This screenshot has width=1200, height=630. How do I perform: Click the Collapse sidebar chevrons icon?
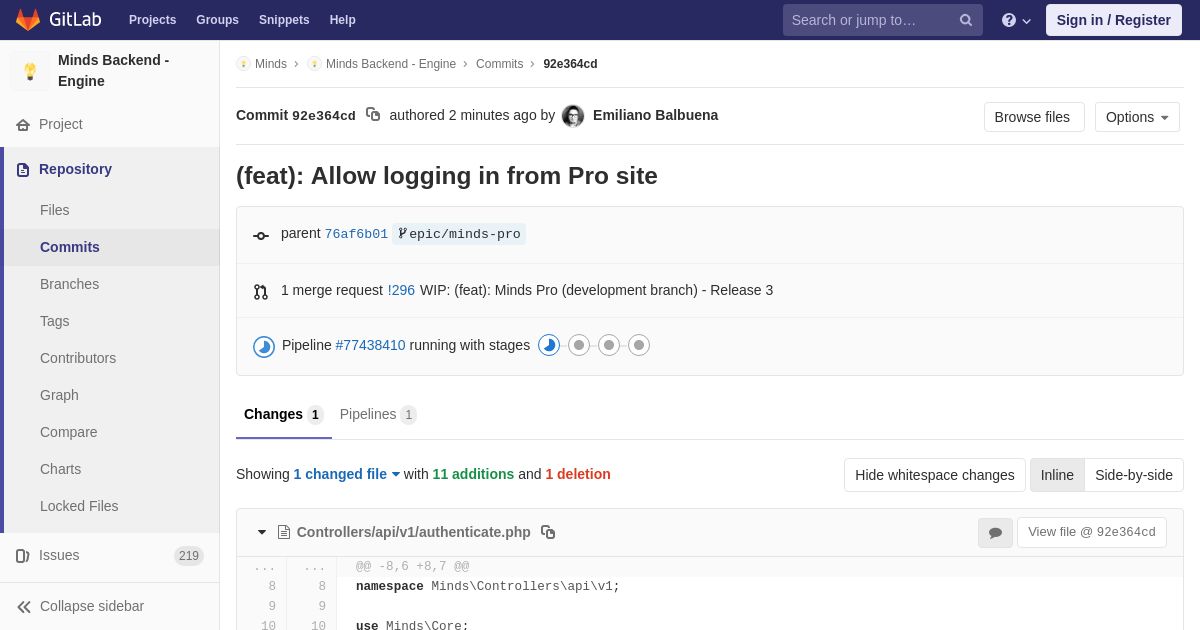pyautogui.click(x=24, y=607)
